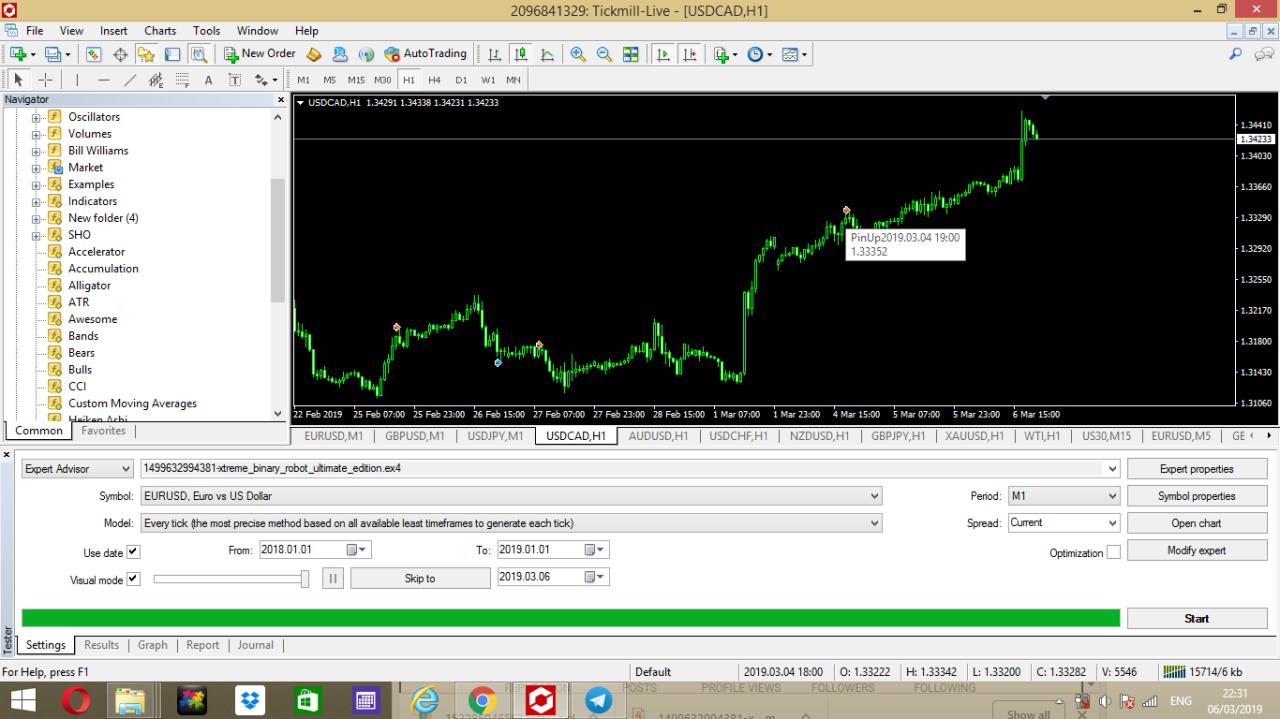Switch chart to line chart icon

[547, 54]
